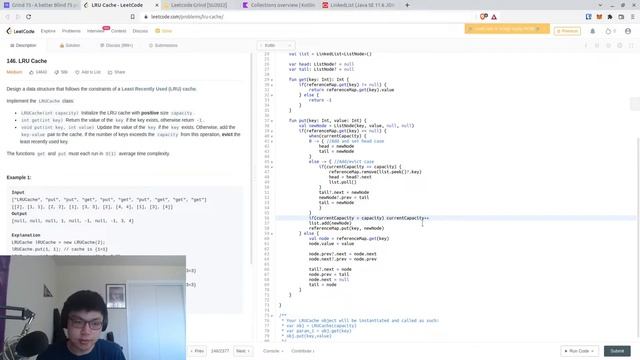640x360 pixels.
Task: Click the Premium button
Action: pos(567,31)
